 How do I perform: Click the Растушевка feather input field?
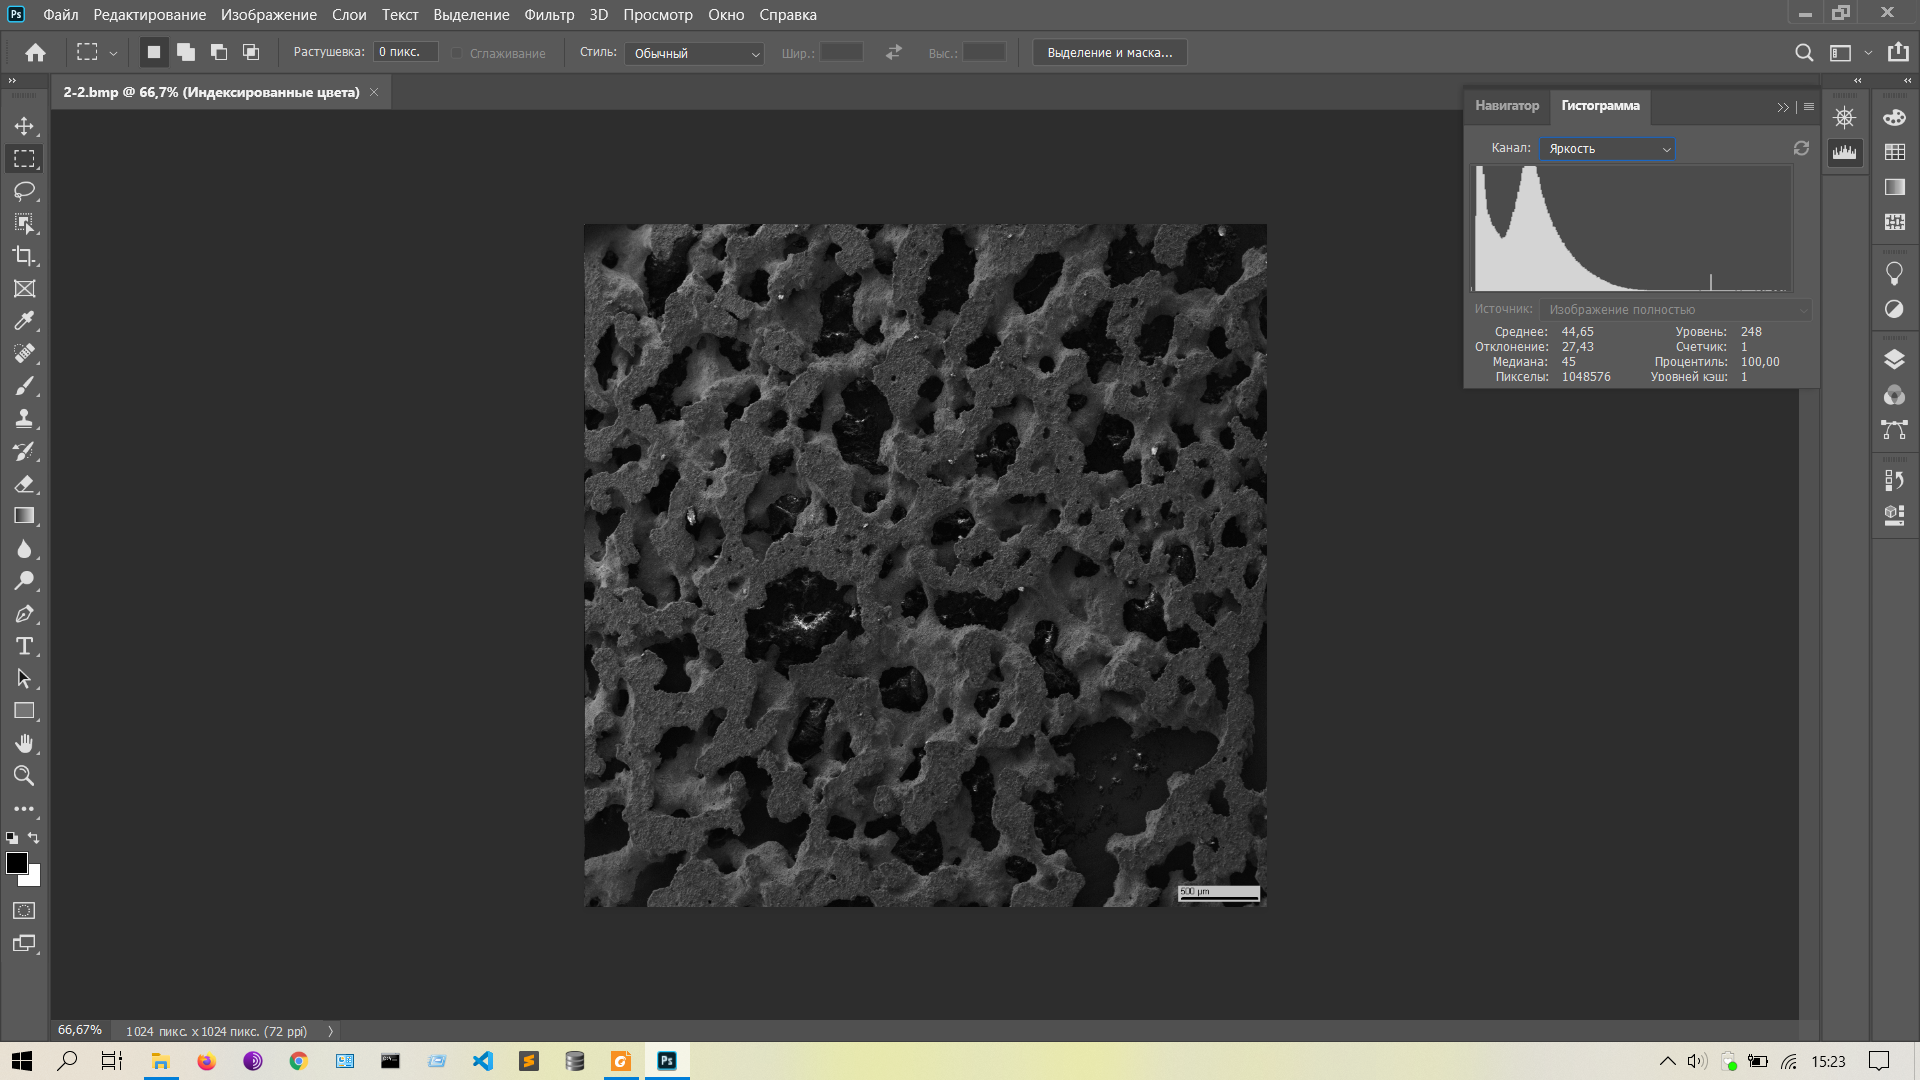click(405, 52)
